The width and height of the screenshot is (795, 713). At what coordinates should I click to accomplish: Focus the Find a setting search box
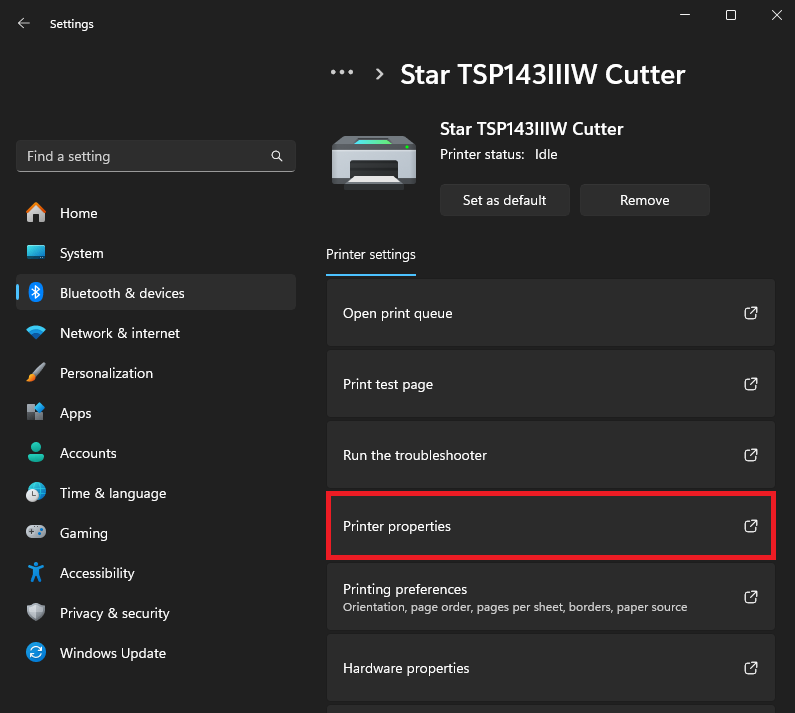pyautogui.click(x=156, y=156)
